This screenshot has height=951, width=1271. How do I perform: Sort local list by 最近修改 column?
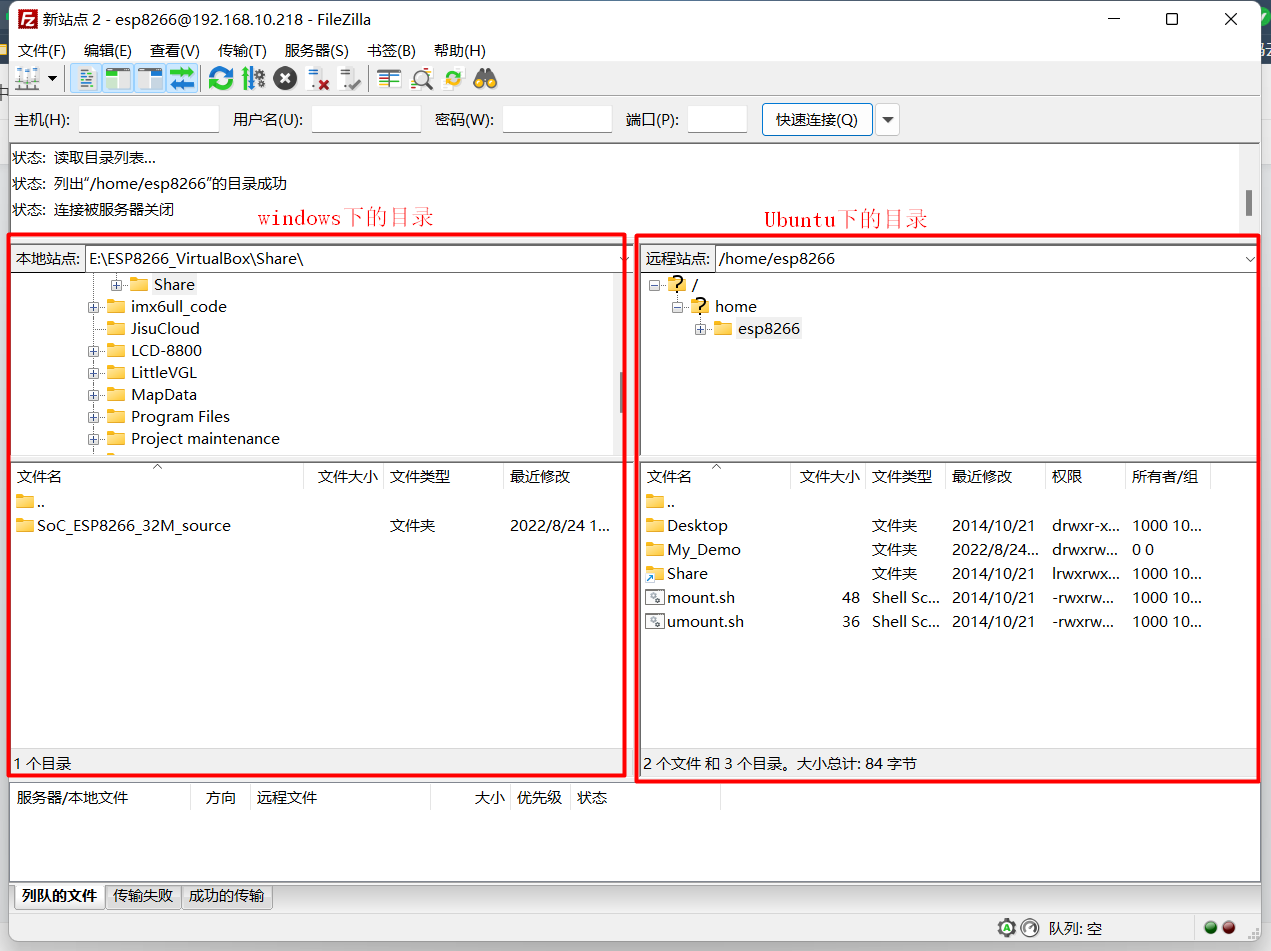click(561, 477)
